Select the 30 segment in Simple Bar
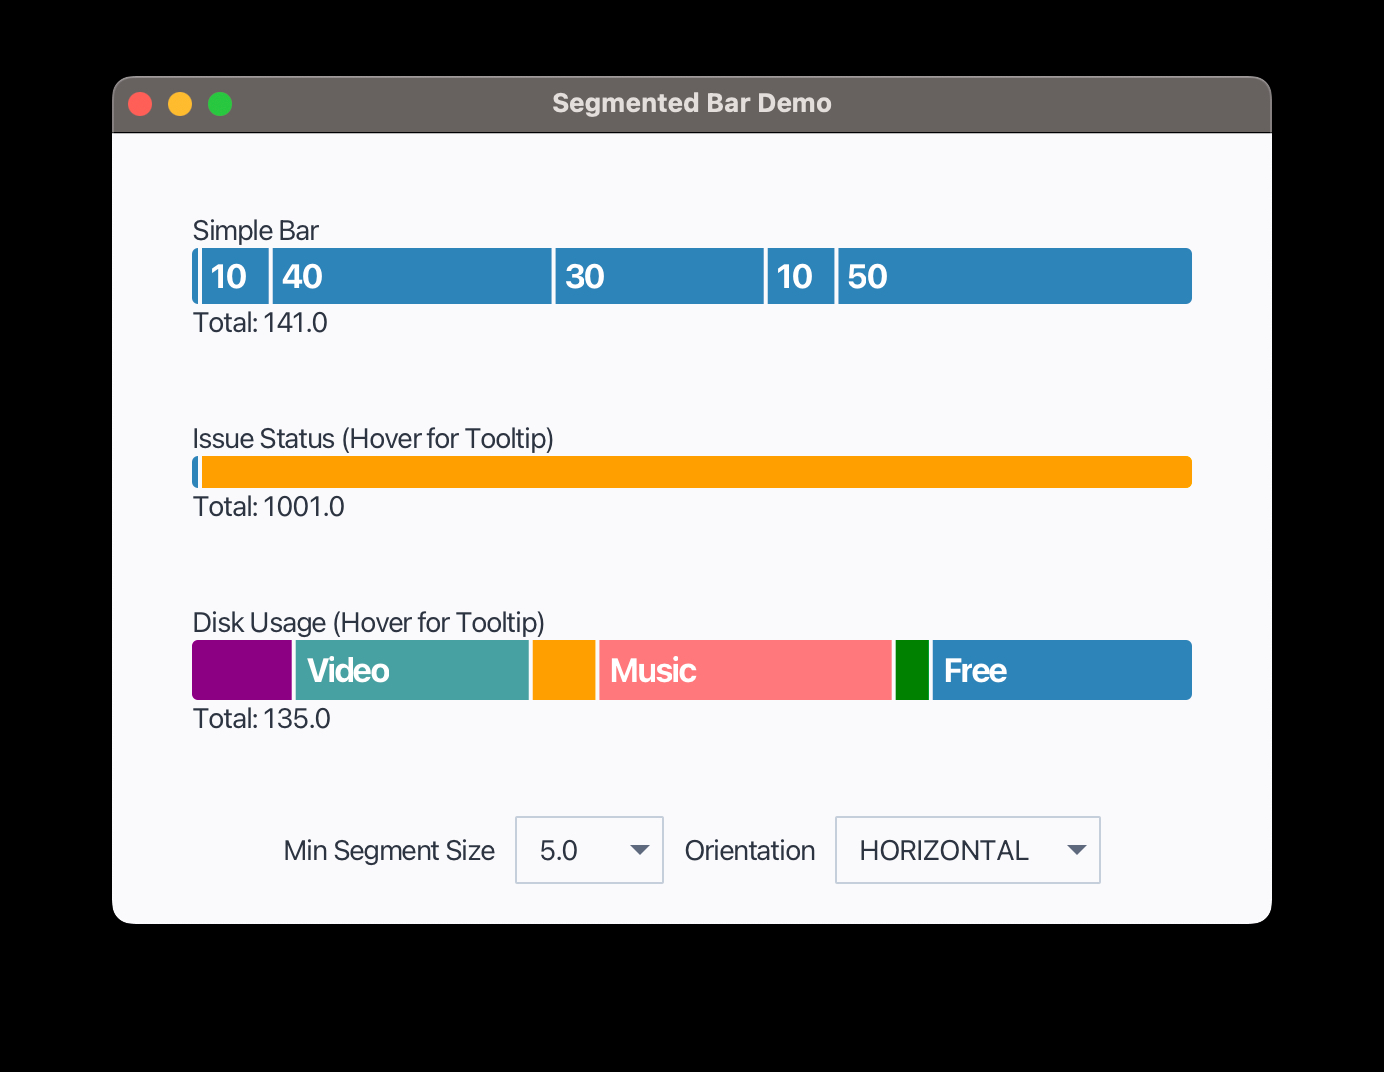Viewport: 1384px width, 1072px height. pyautogui.click(x=659, y=276)
